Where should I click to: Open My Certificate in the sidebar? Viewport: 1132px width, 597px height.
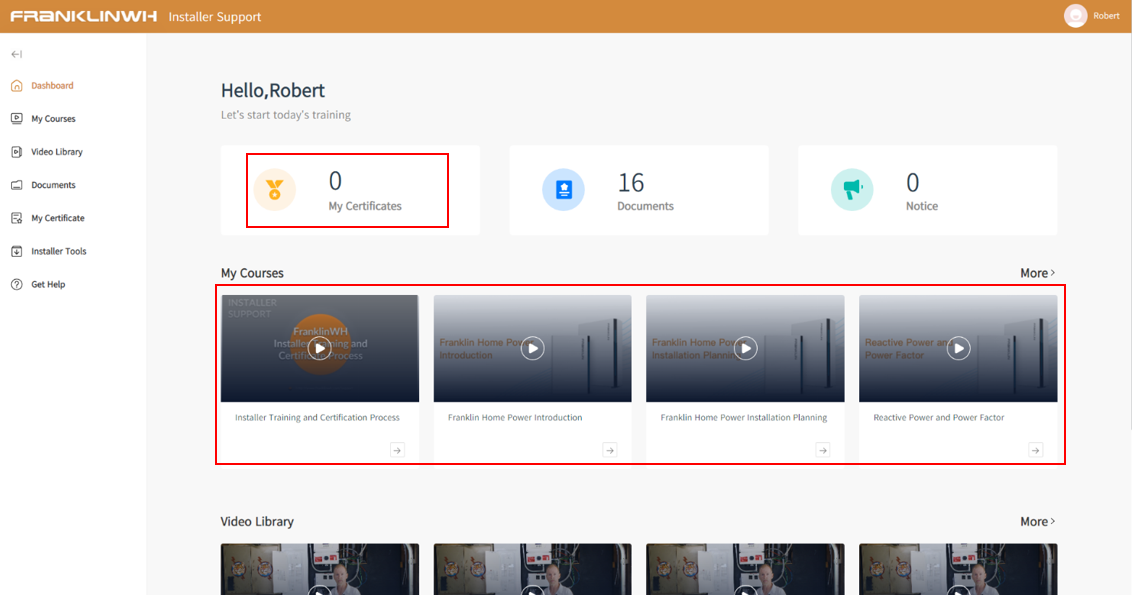[x=58, y=218]
